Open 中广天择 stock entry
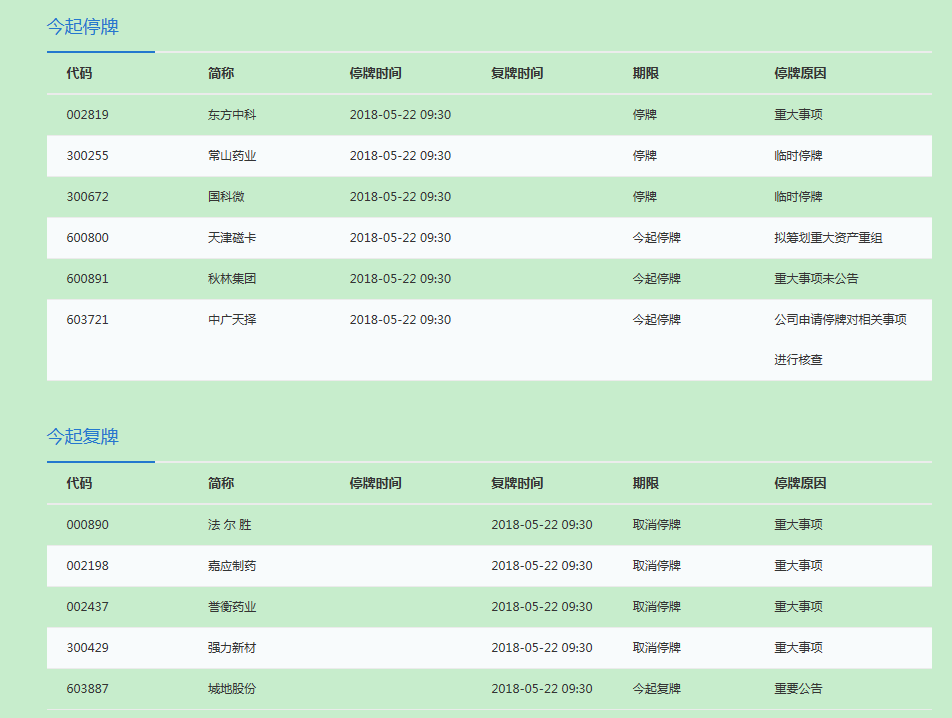952x718 pixels. pyautogui.click(x=232, y=320)
